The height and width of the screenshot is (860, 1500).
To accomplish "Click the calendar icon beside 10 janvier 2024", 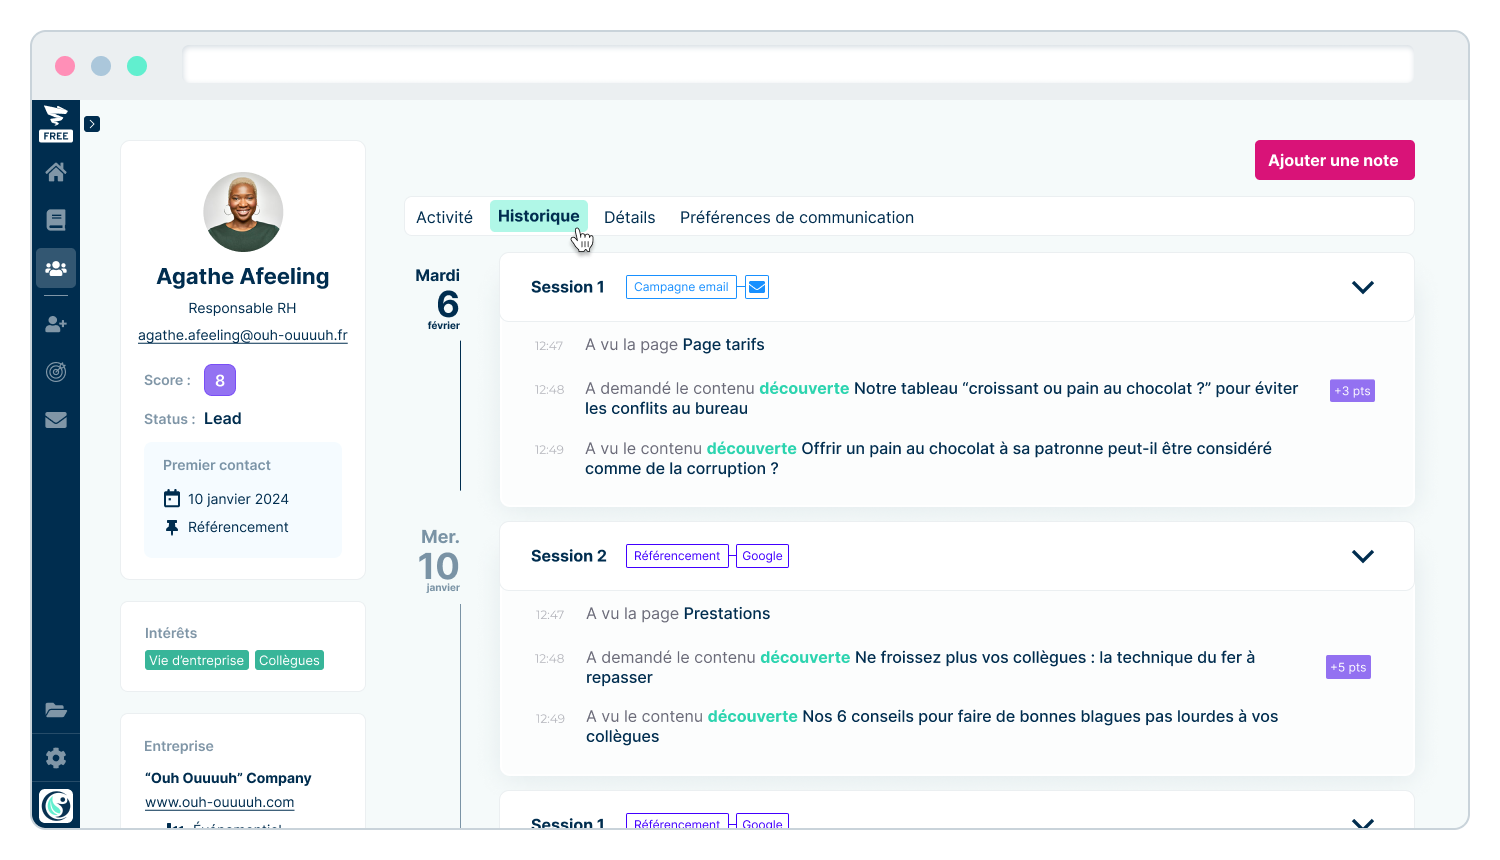I will [x=172, y=498].
